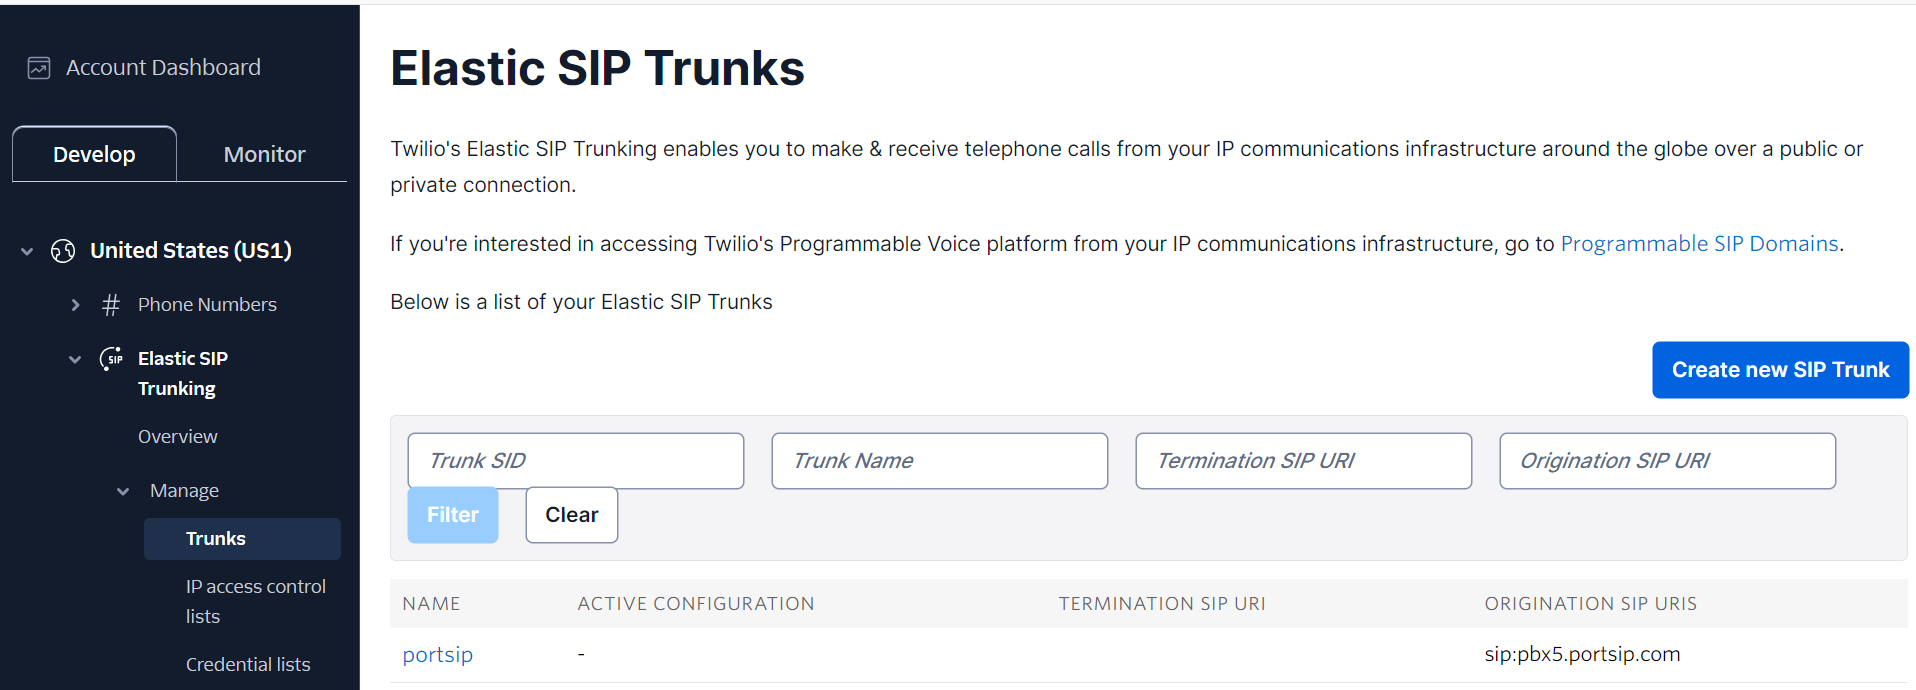Clear the trunk filters
1916x690 pixels.
tap(571, 515)
